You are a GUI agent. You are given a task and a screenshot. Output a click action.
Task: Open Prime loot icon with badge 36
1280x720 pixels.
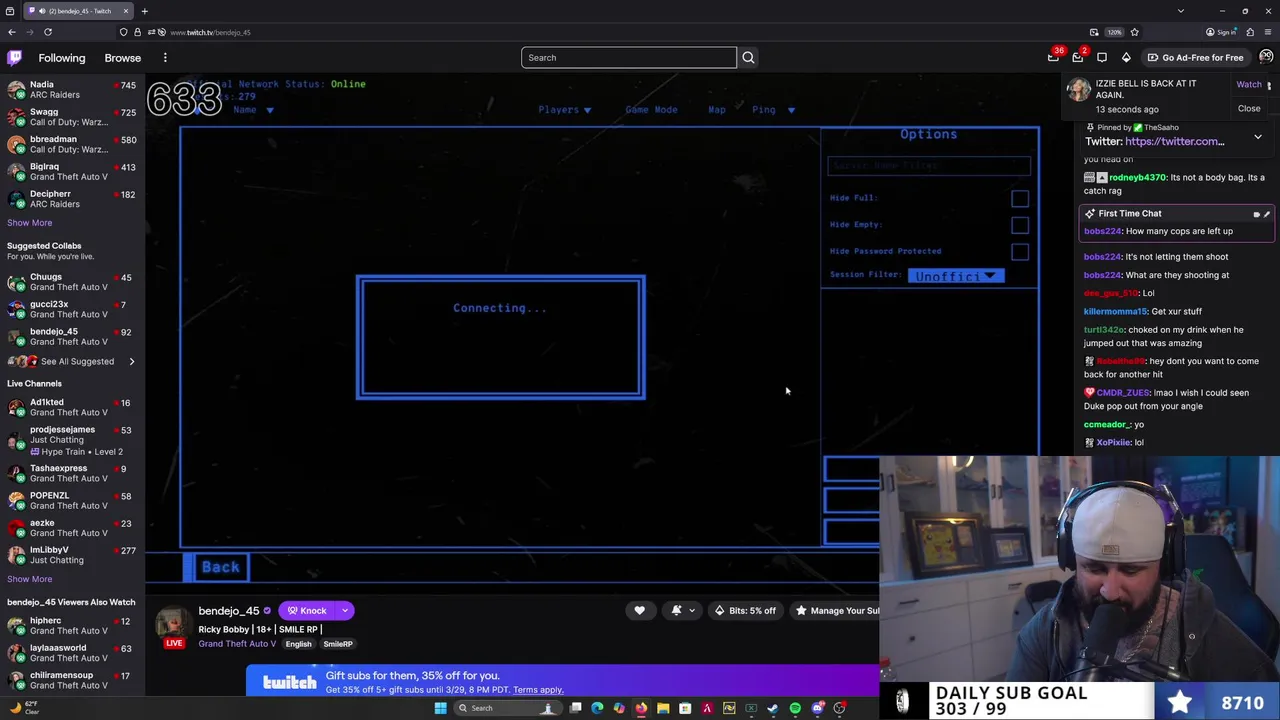1053,58
